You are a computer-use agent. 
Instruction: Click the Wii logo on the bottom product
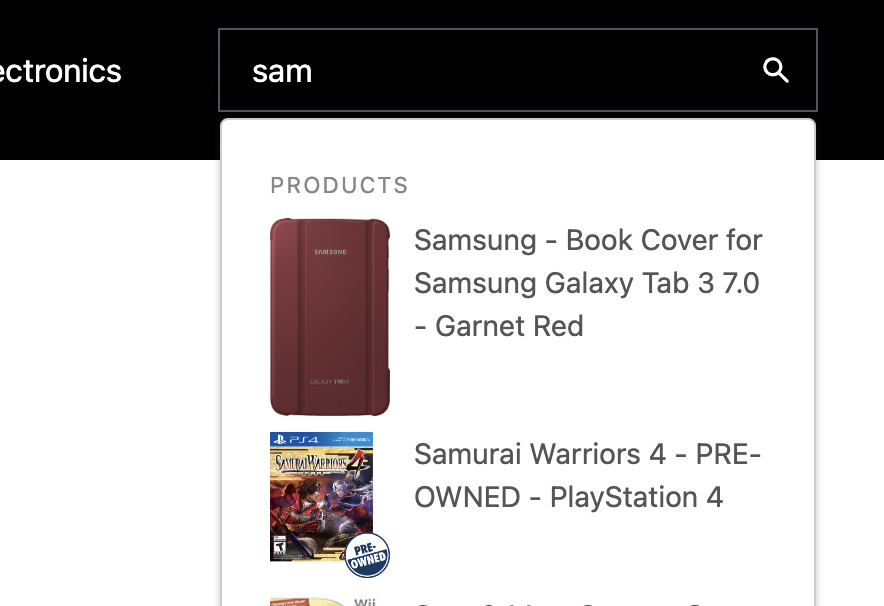coord(367,600)
